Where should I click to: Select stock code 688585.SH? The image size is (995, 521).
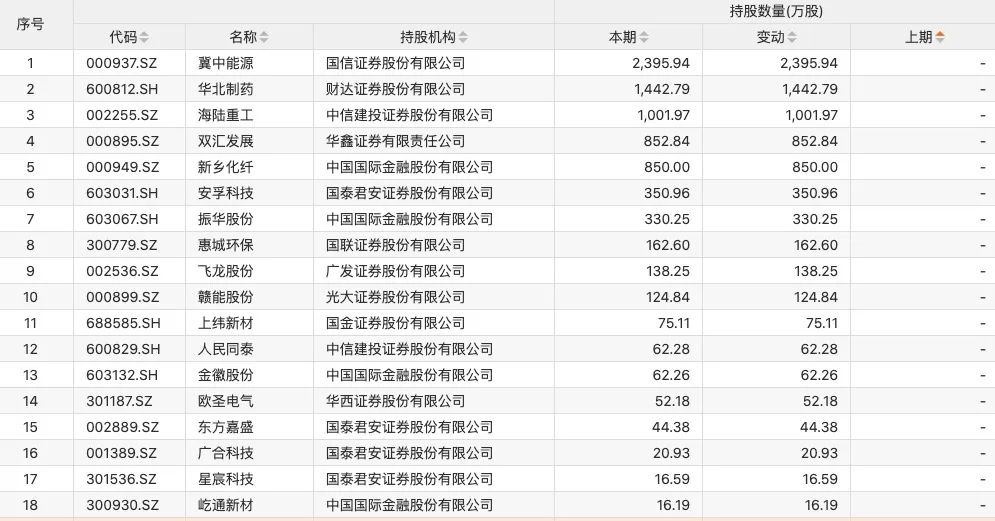123,324
